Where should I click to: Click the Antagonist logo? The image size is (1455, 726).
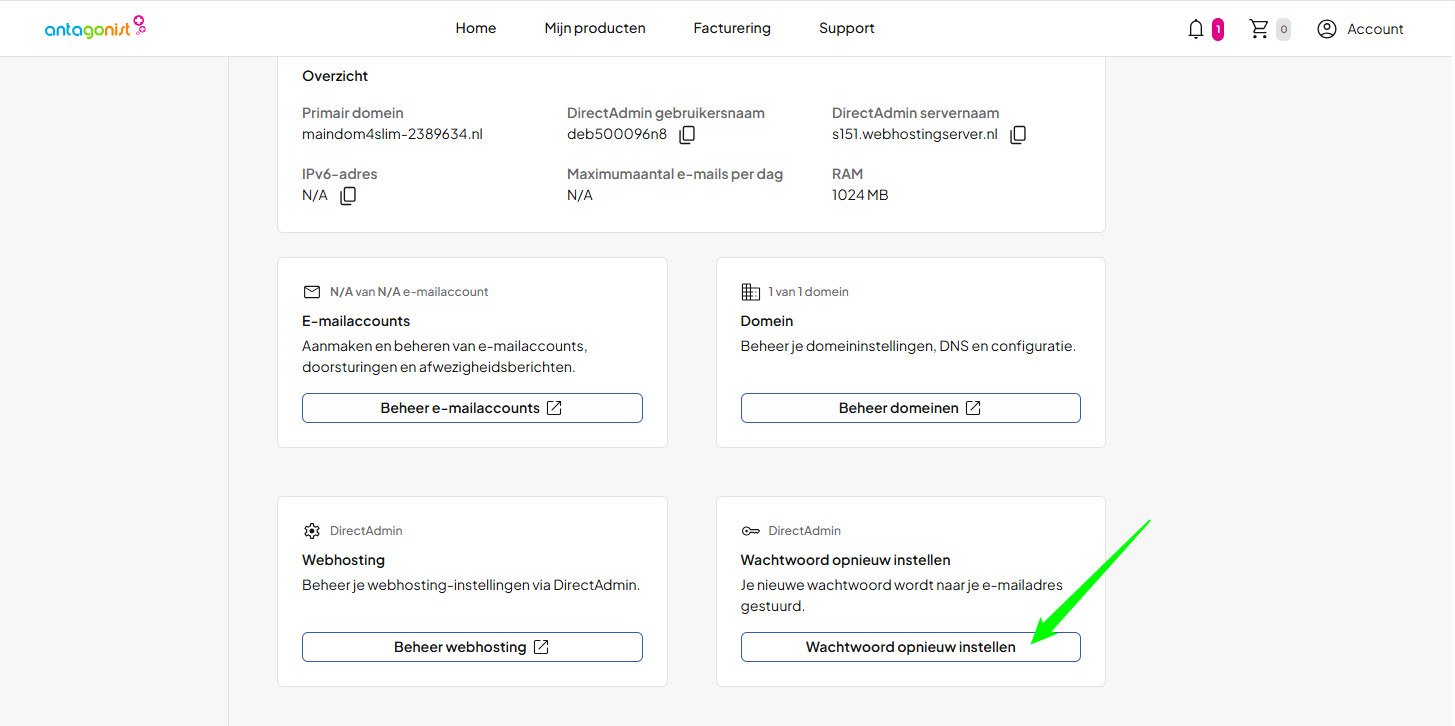tap(95, 28)
